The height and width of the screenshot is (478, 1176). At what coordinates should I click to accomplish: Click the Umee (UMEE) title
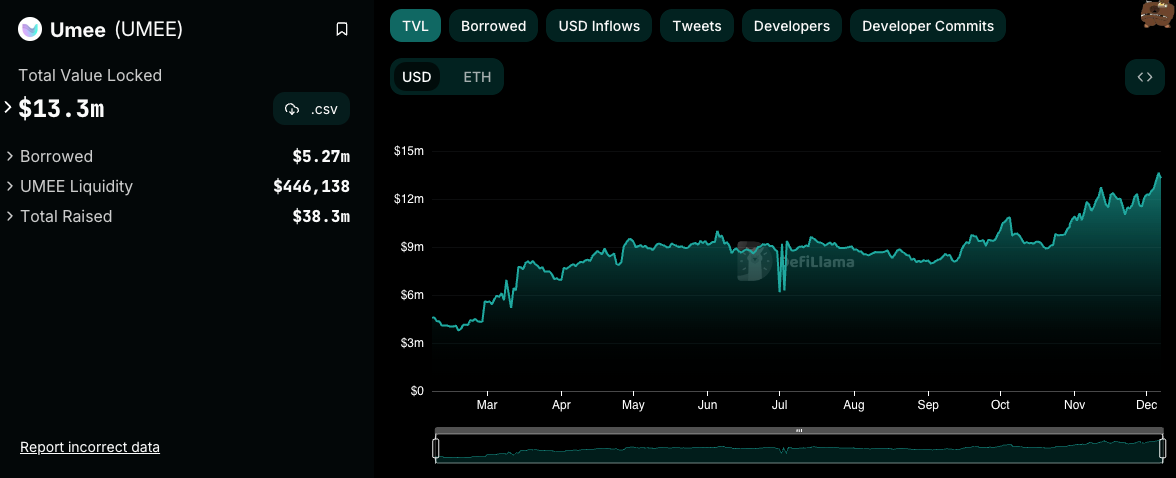[x=116, y=29]
